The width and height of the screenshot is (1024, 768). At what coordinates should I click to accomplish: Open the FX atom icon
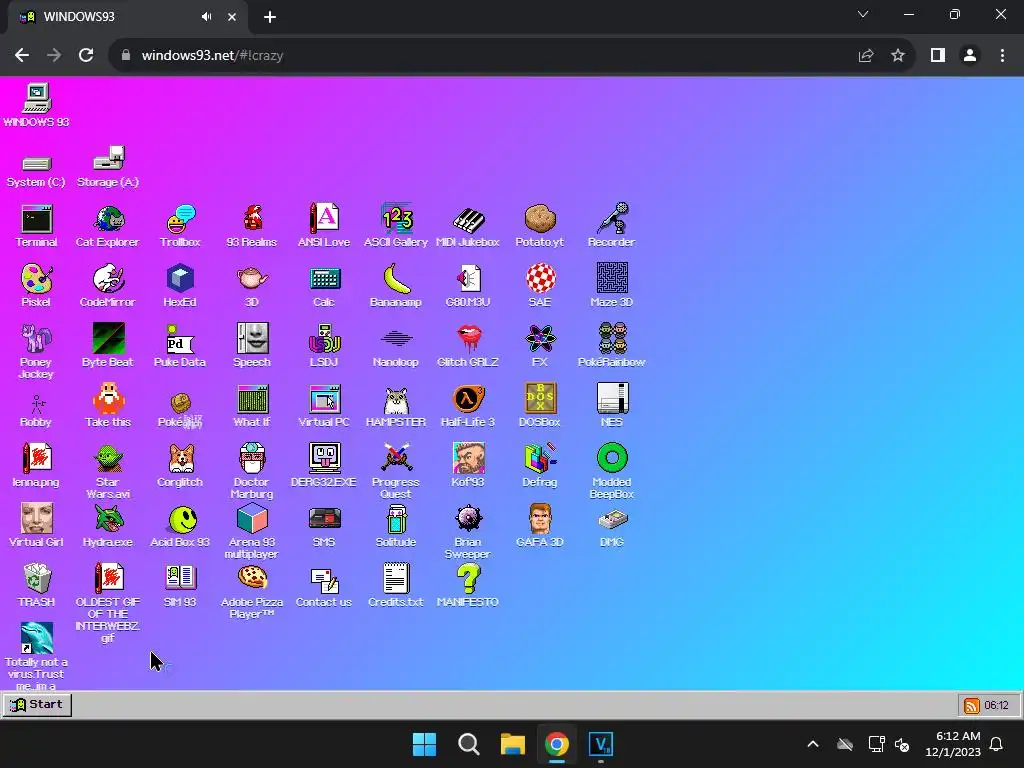coord(540,346)
